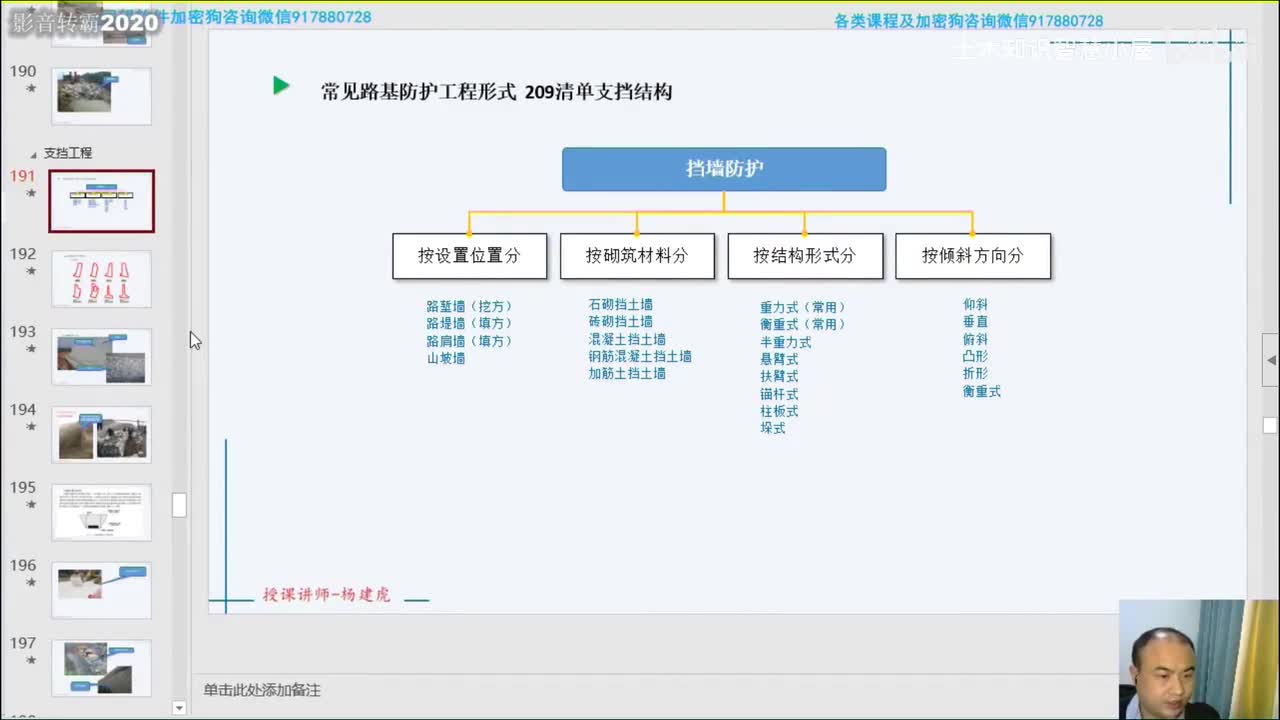This screenshot has width=1280, height=720.
Task: Click the text 扶臂式
Action: (779, 376)
